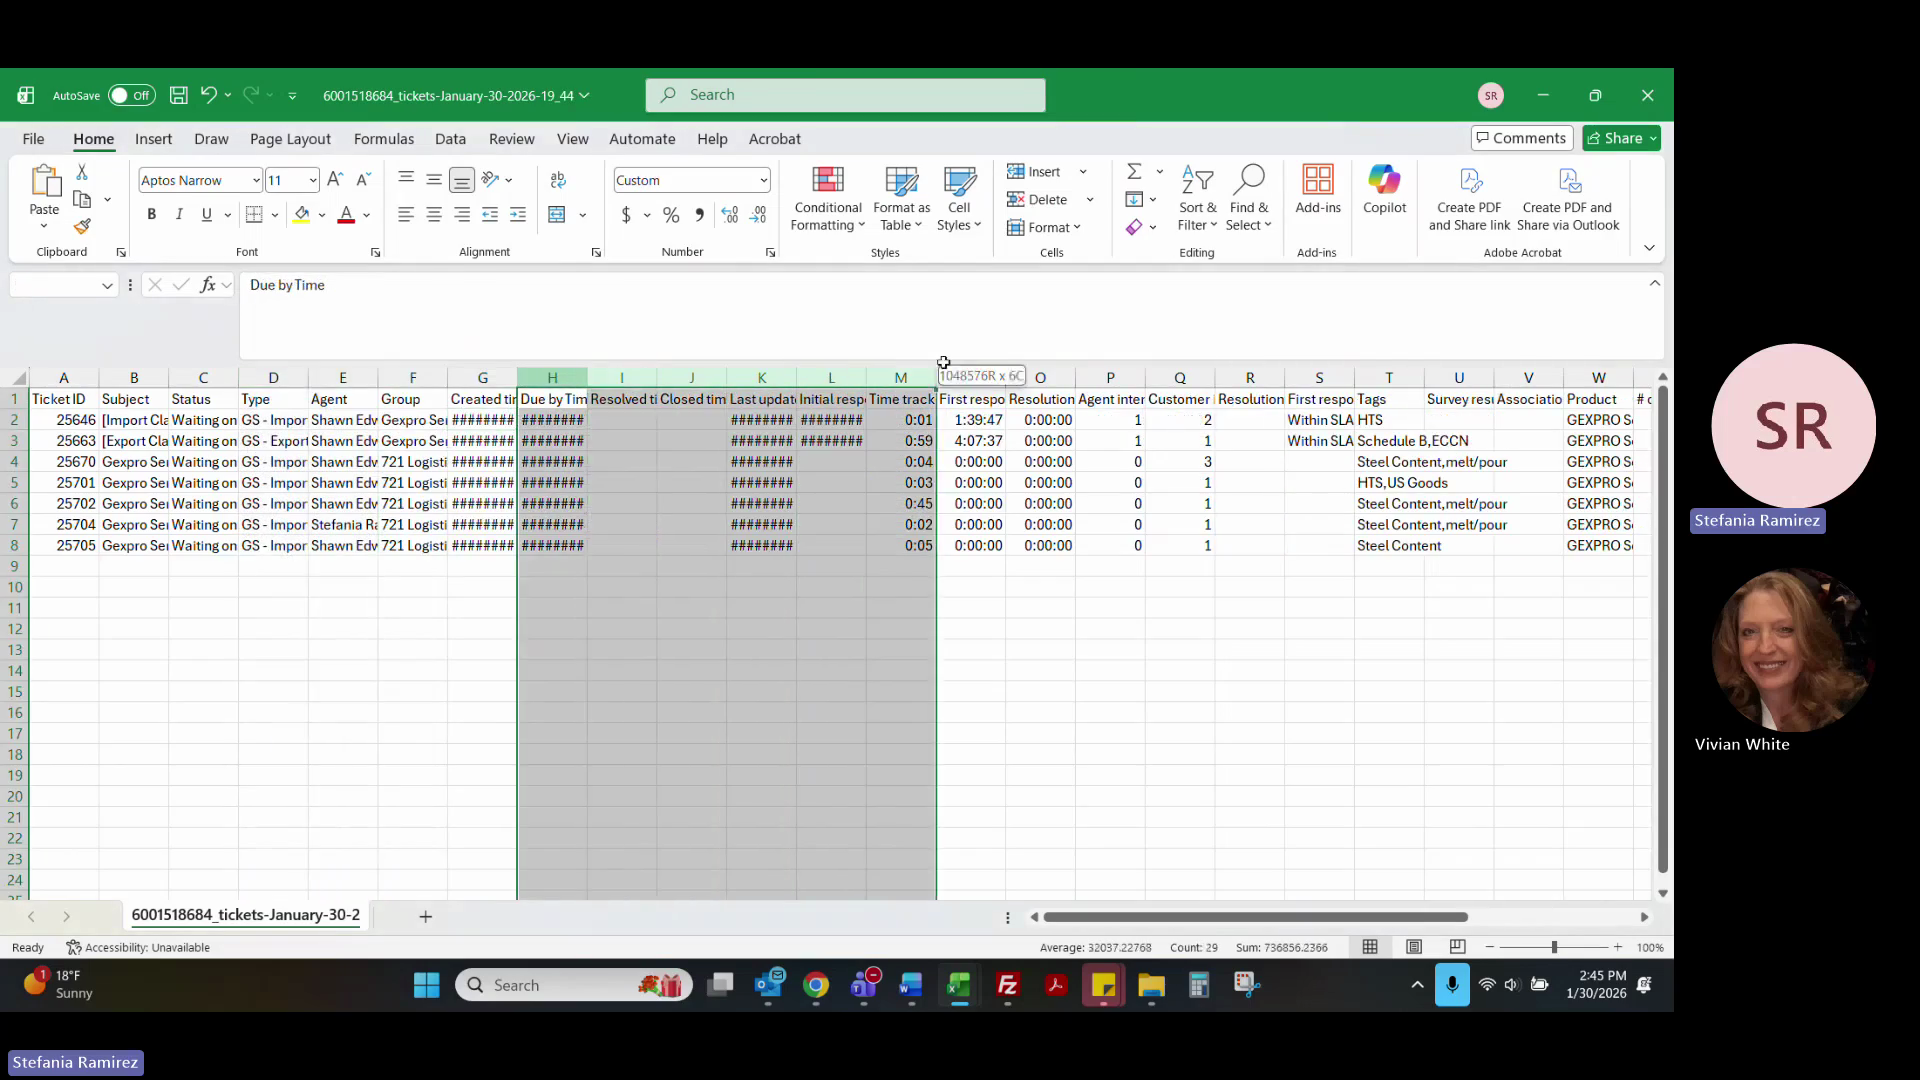Launch Copilot from the ribbon

(1384, 190)
